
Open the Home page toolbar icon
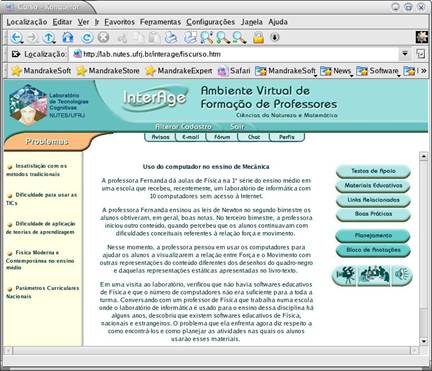click(x=68, y=37)
